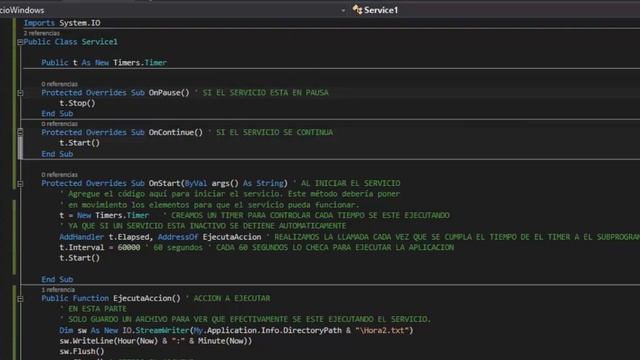Click comment 'SI EL SERVICIO ESTA EN PAUSA'

coord(265,93)
